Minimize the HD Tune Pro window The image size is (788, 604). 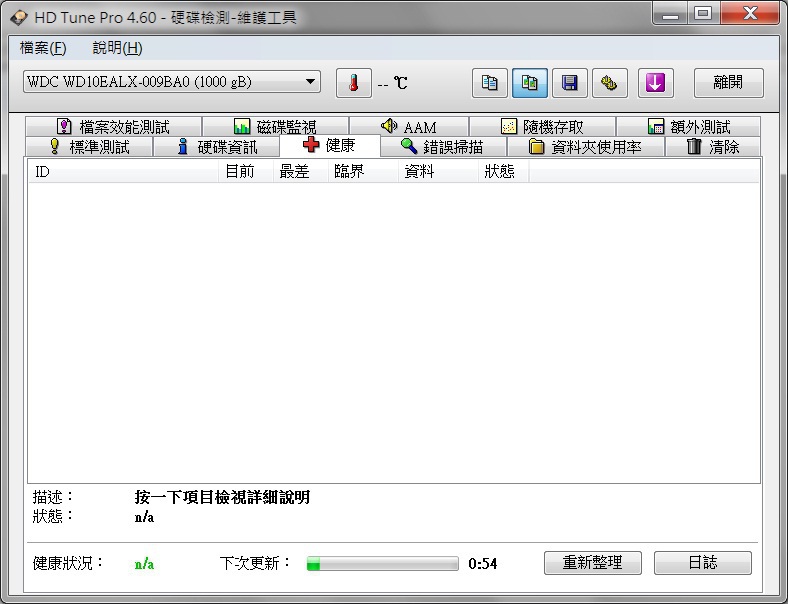(x=670, y=13)
